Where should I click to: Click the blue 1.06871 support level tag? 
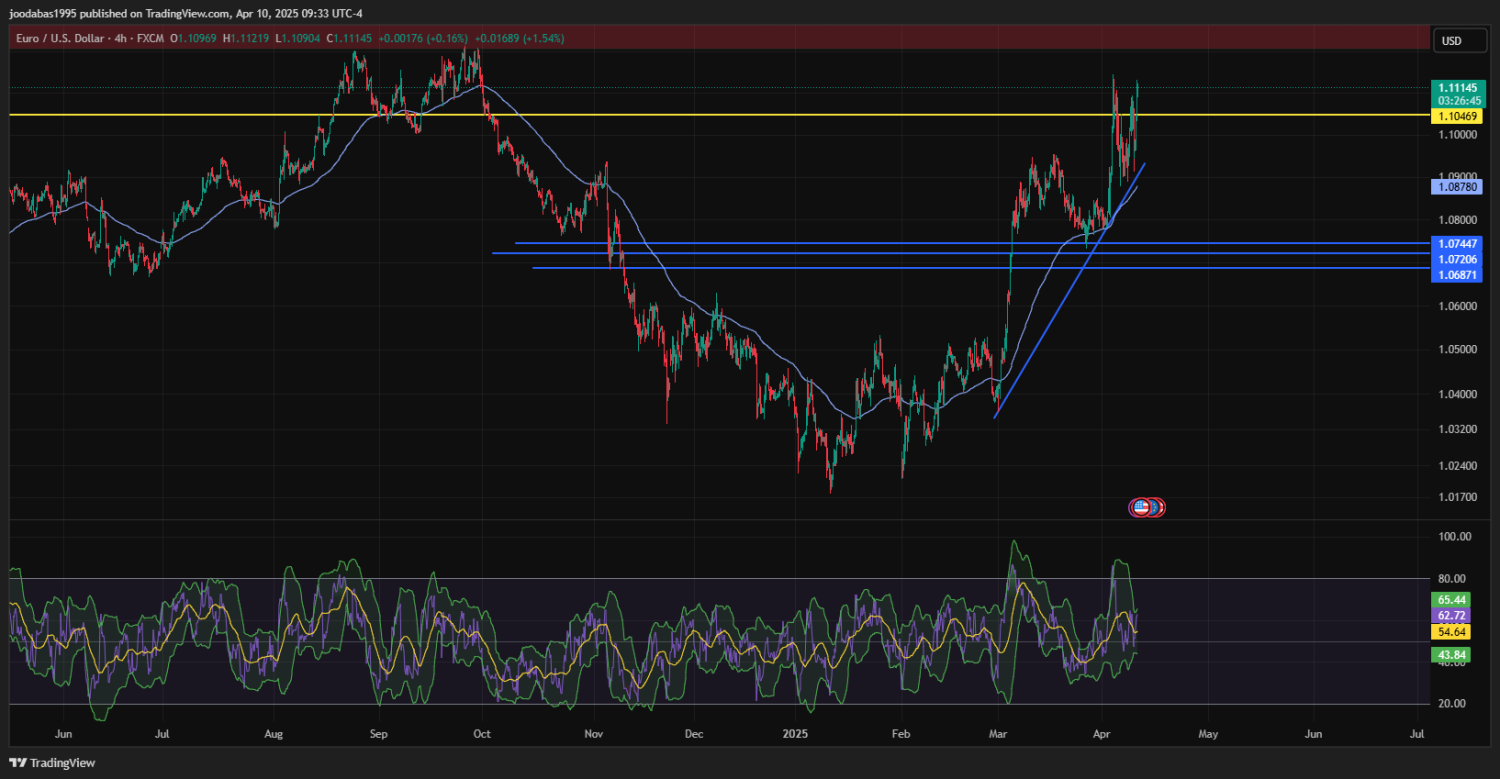click(x=1456, y=274)
